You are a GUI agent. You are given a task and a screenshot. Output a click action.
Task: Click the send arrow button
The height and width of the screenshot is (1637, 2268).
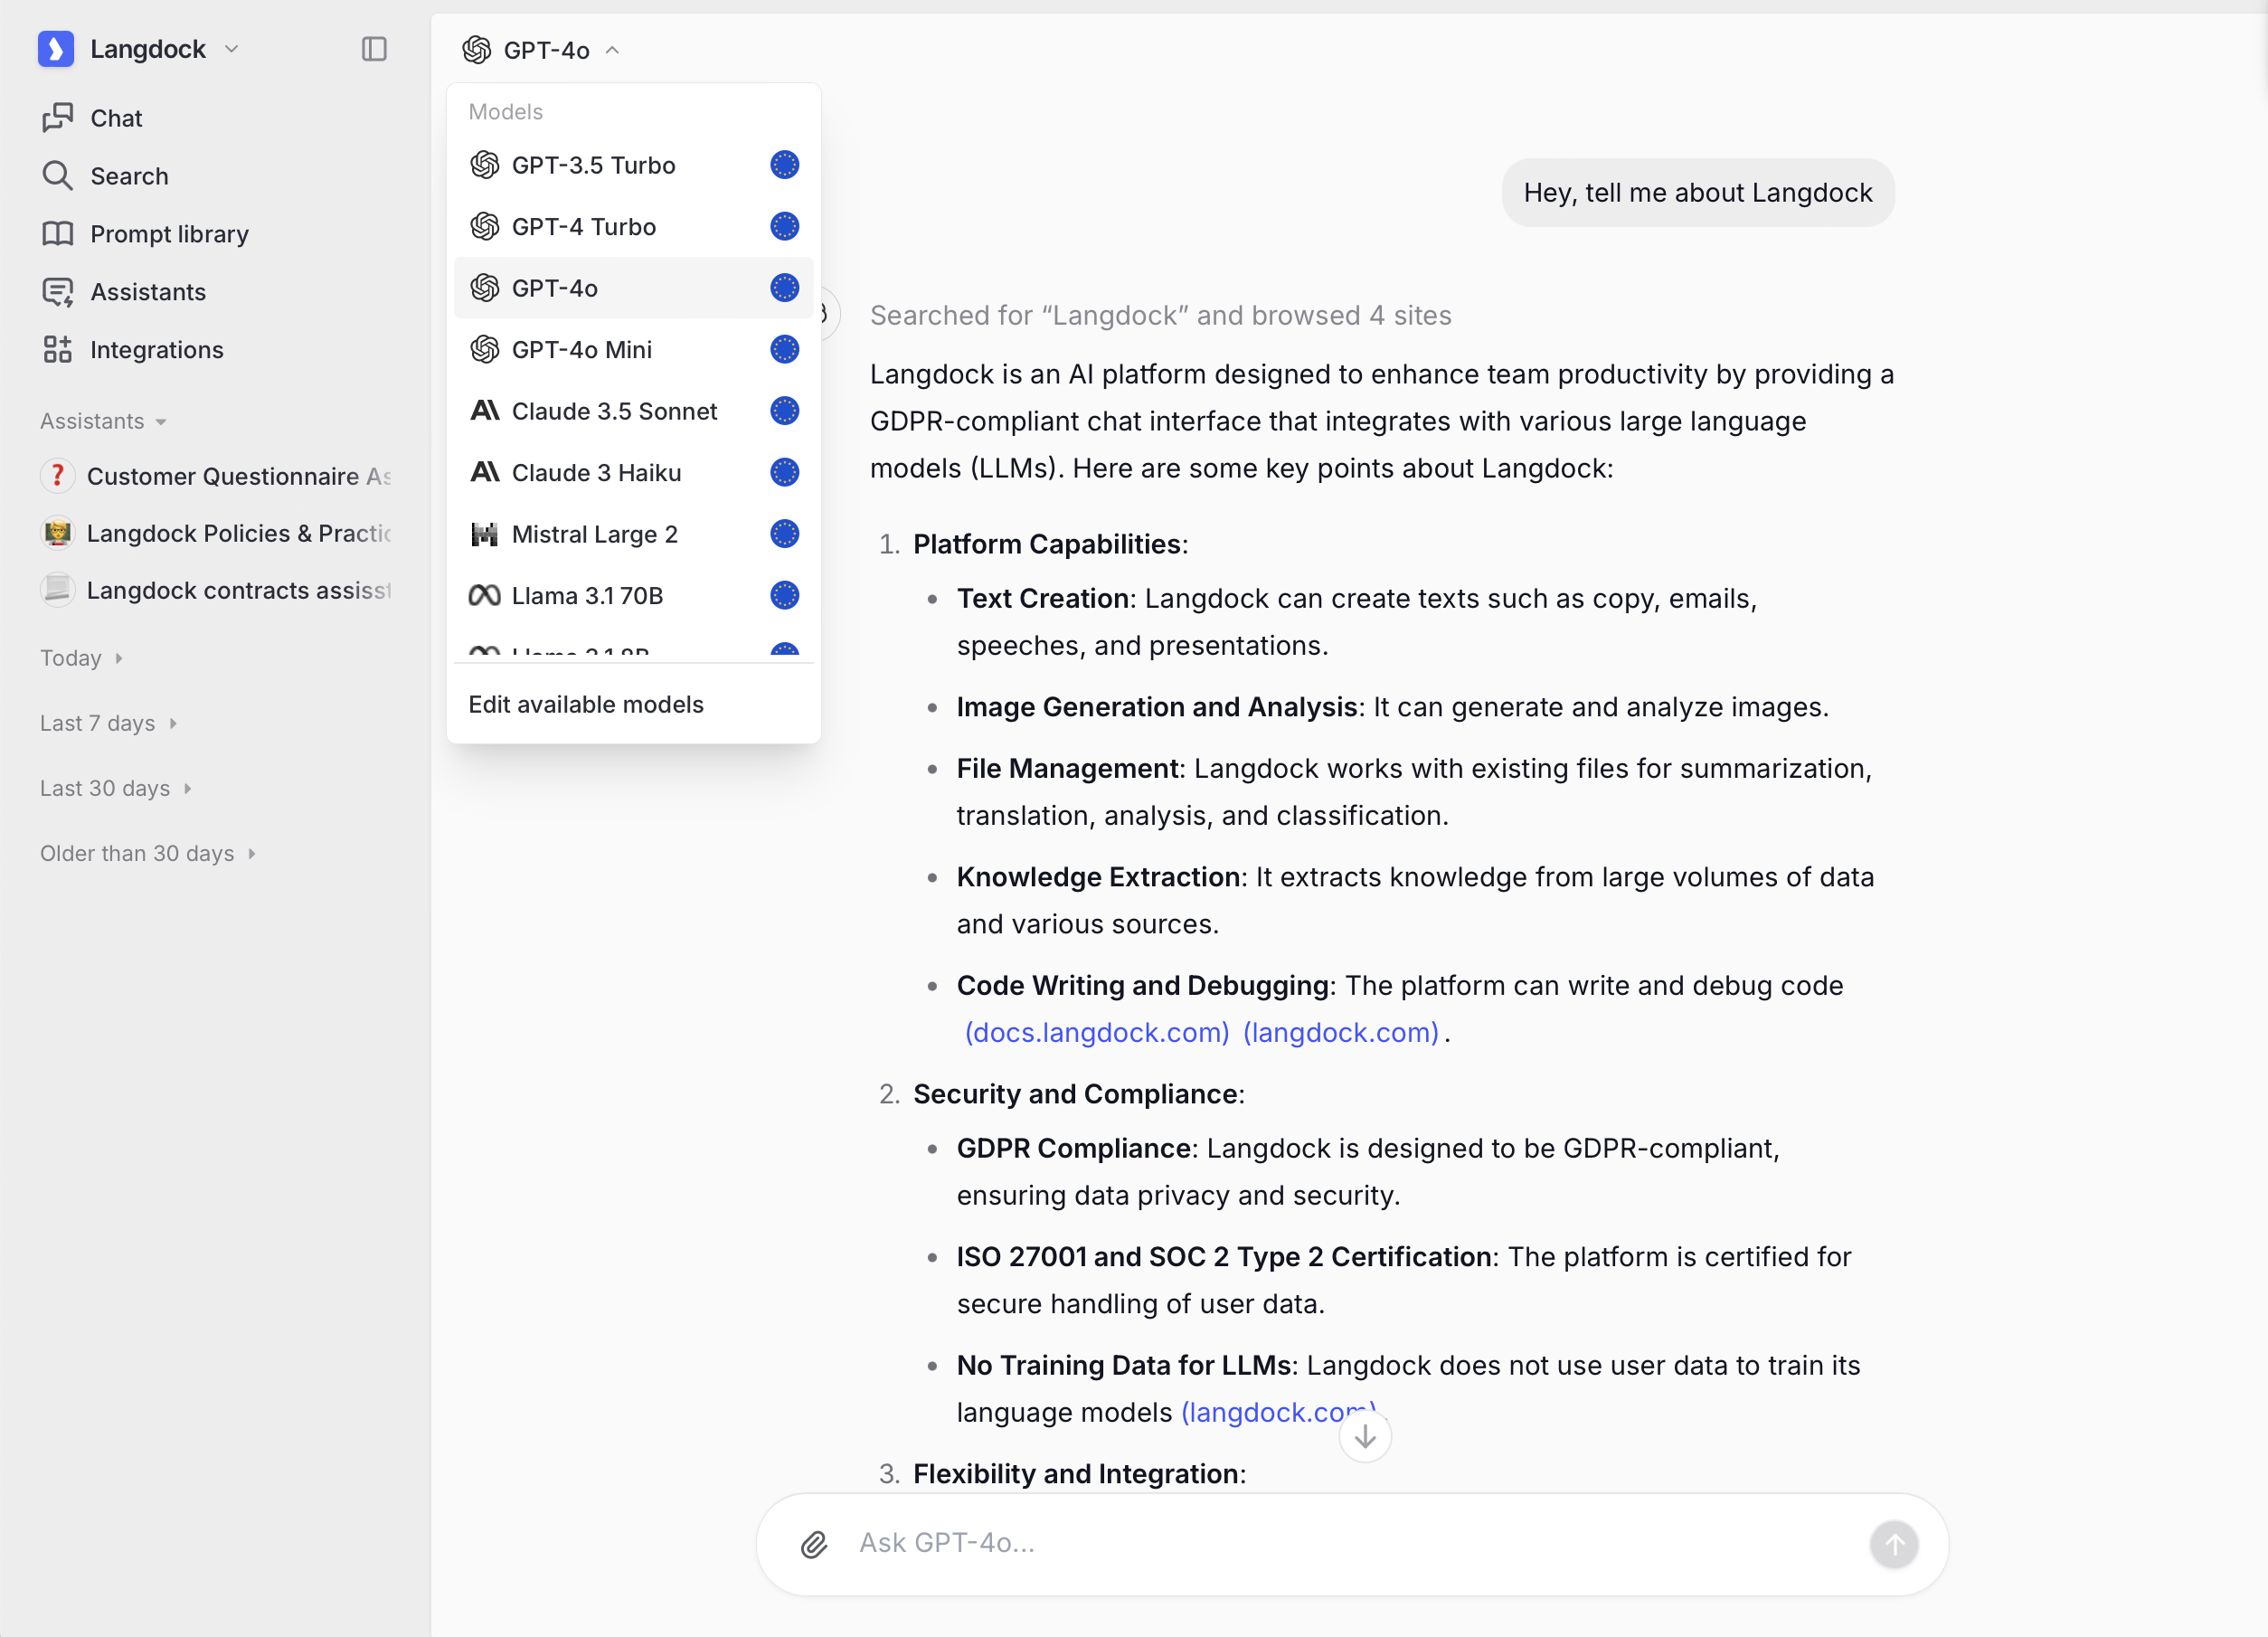point(1893,1544)
